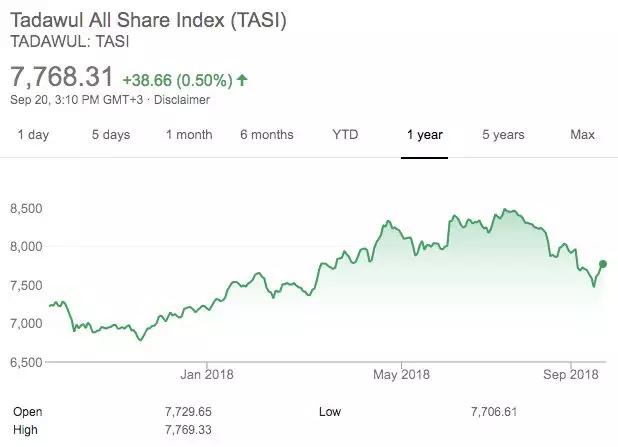This screenshot has width=618, height=447.
Task: Click the active 1 year tab
Action: [x=424, y=135]
